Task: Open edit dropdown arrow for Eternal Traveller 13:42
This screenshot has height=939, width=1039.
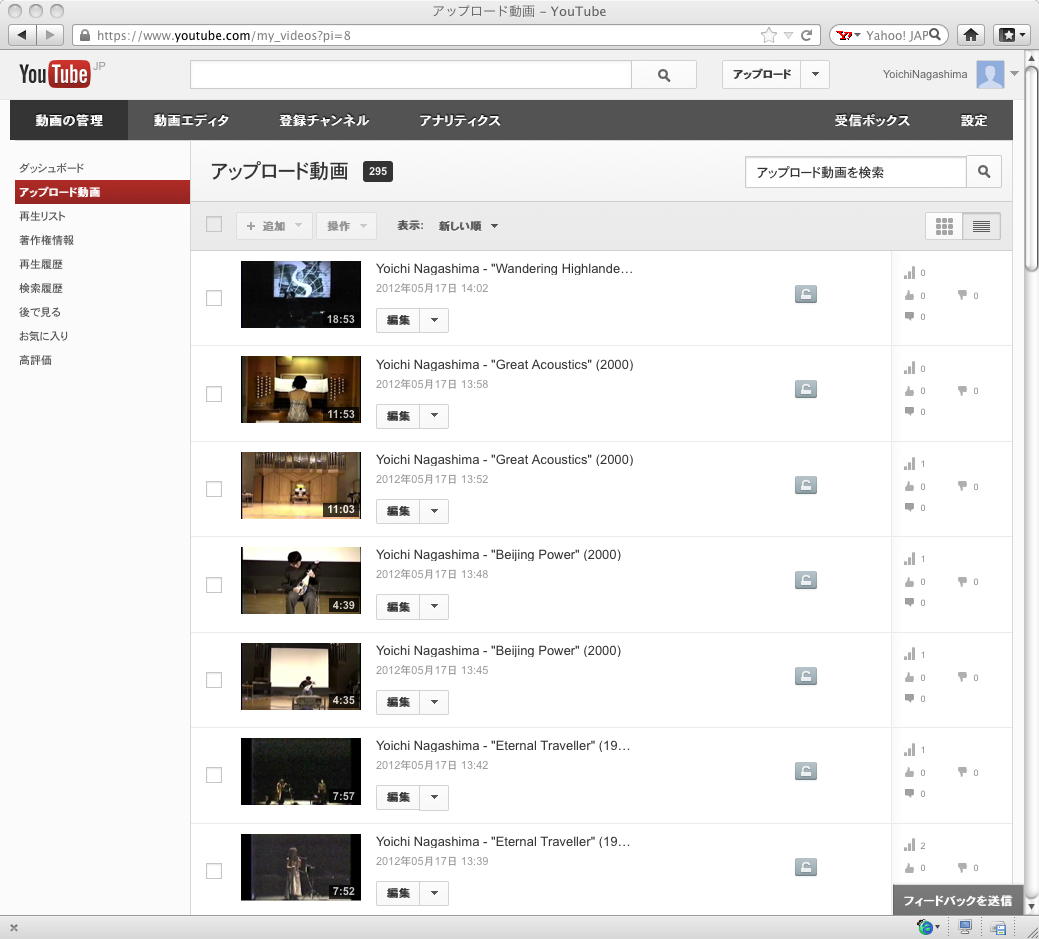Action: click(x=434, y=797)
